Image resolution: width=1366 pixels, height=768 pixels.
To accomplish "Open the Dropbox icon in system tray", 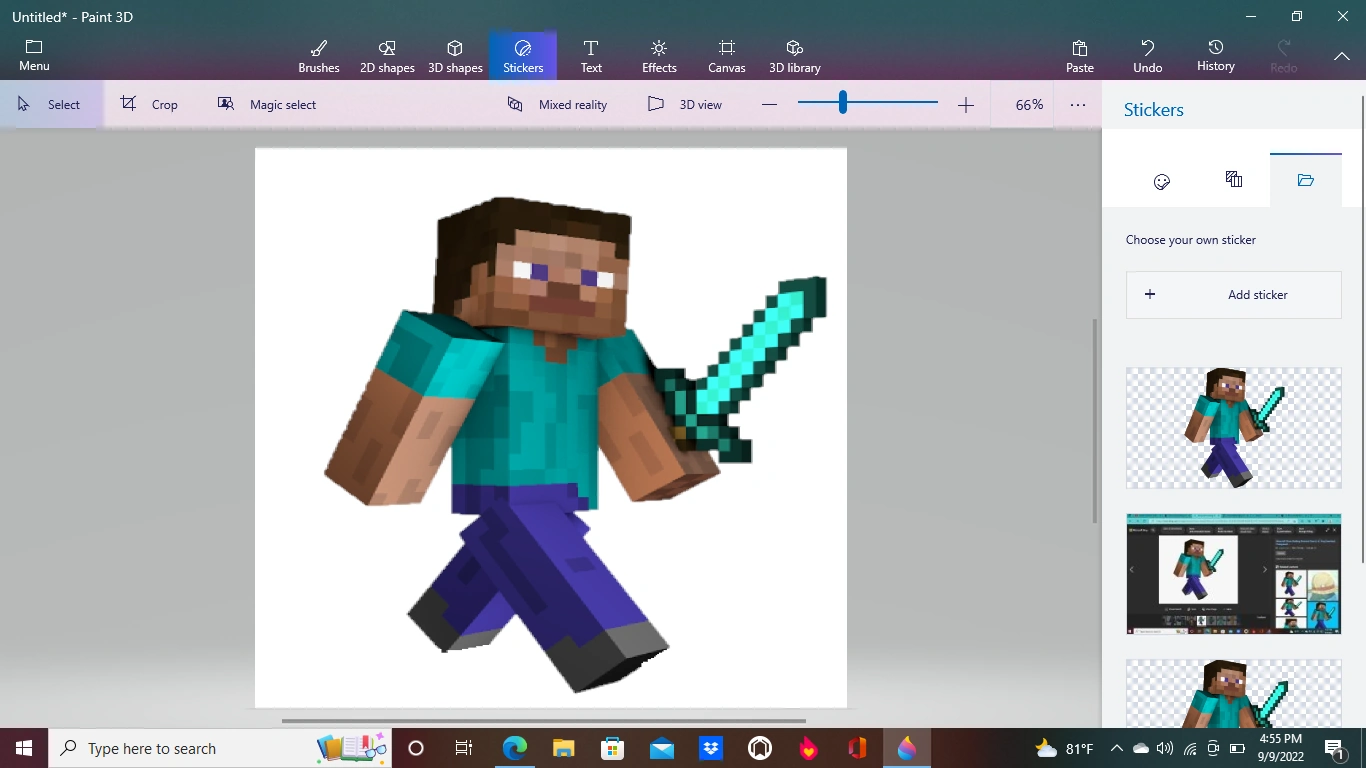I will [x=710, y=748].
